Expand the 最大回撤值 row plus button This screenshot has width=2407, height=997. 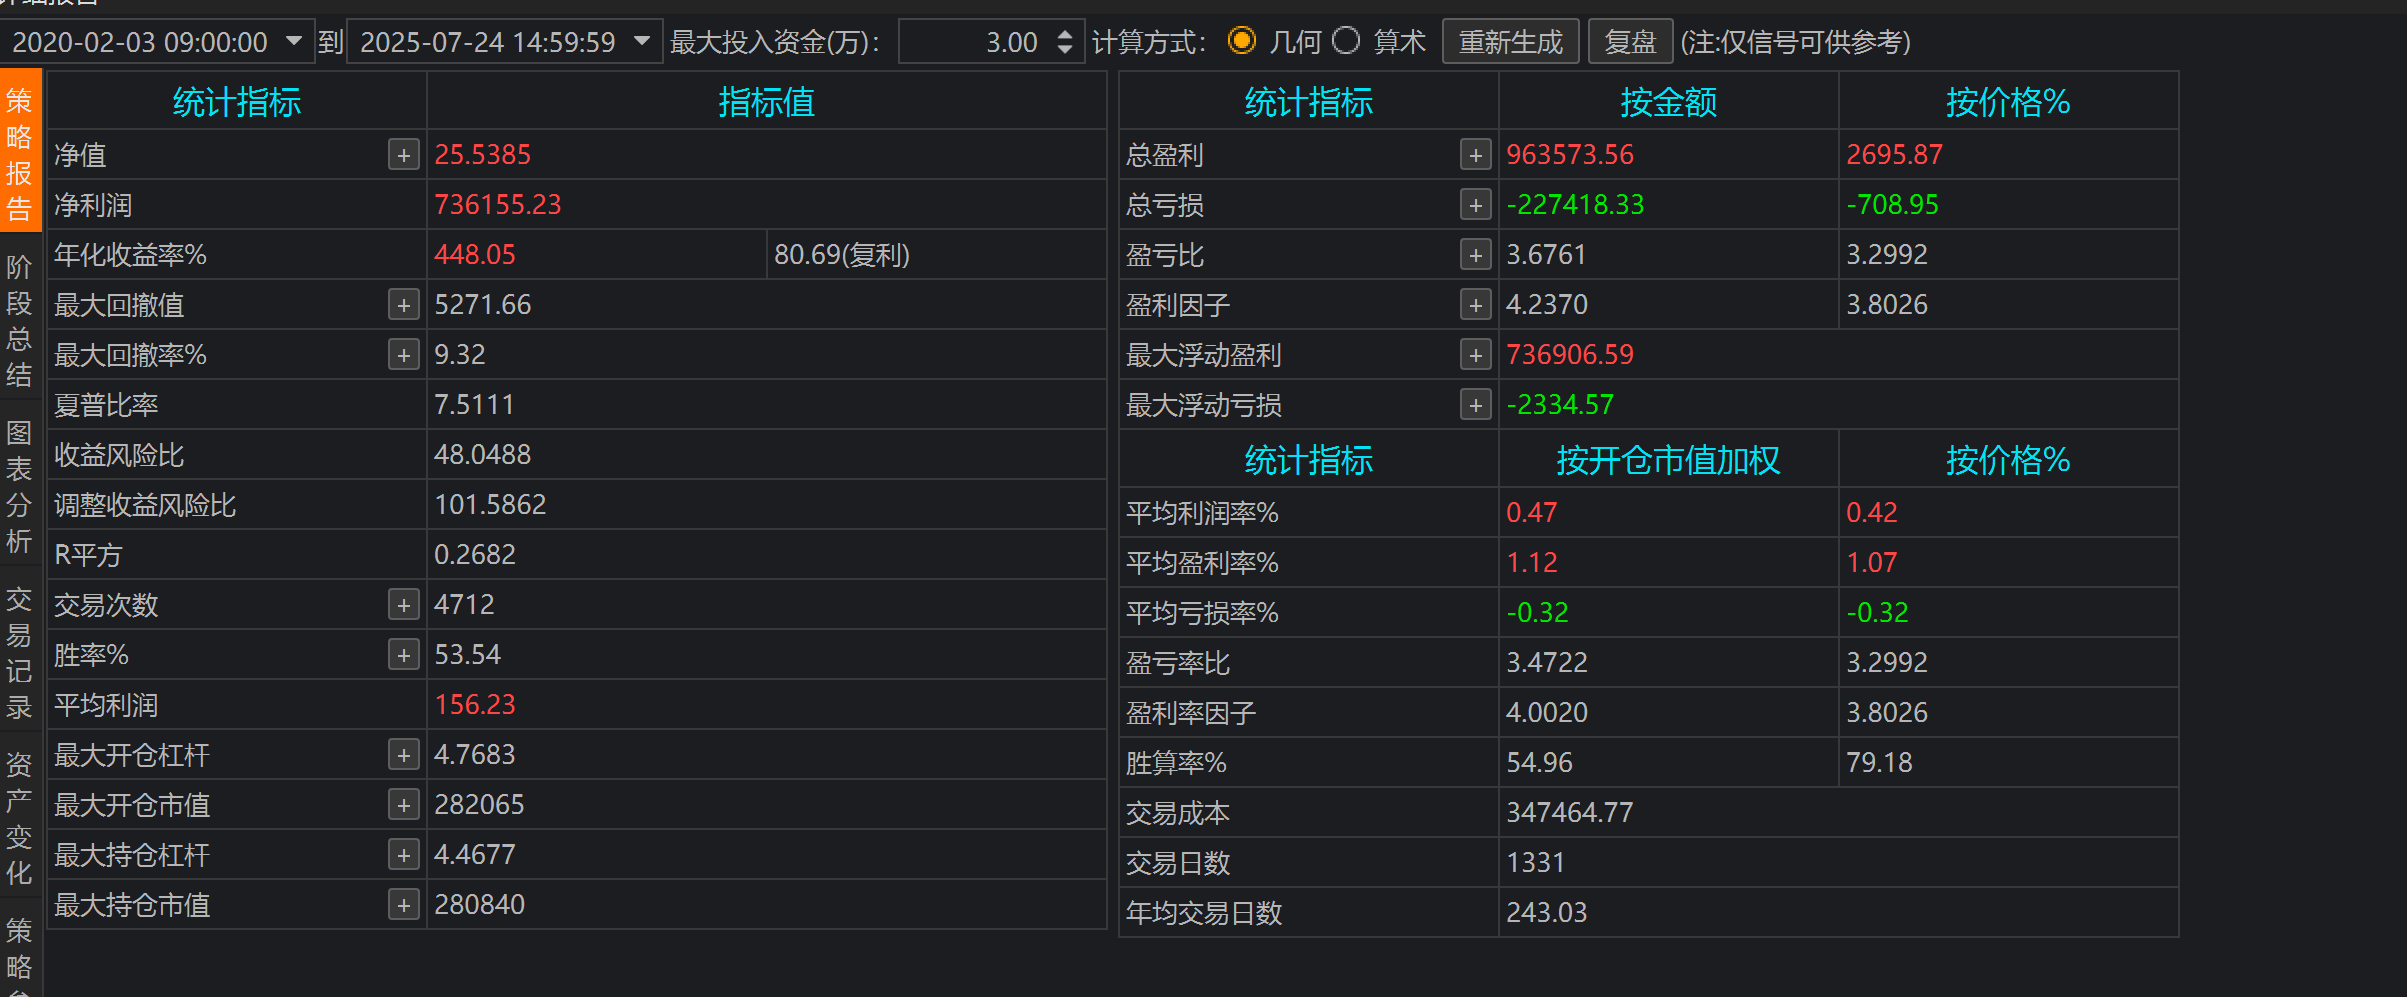(x=404, y=305)
